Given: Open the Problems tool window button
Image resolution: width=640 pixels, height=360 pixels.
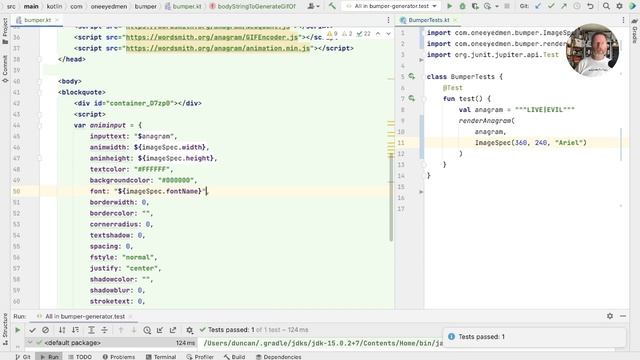Looking at the screenshot, I should pos(119,357).
